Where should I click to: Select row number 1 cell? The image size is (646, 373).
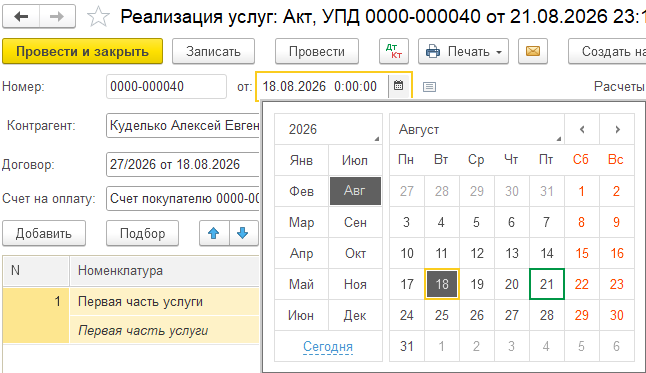coord(36,315)
